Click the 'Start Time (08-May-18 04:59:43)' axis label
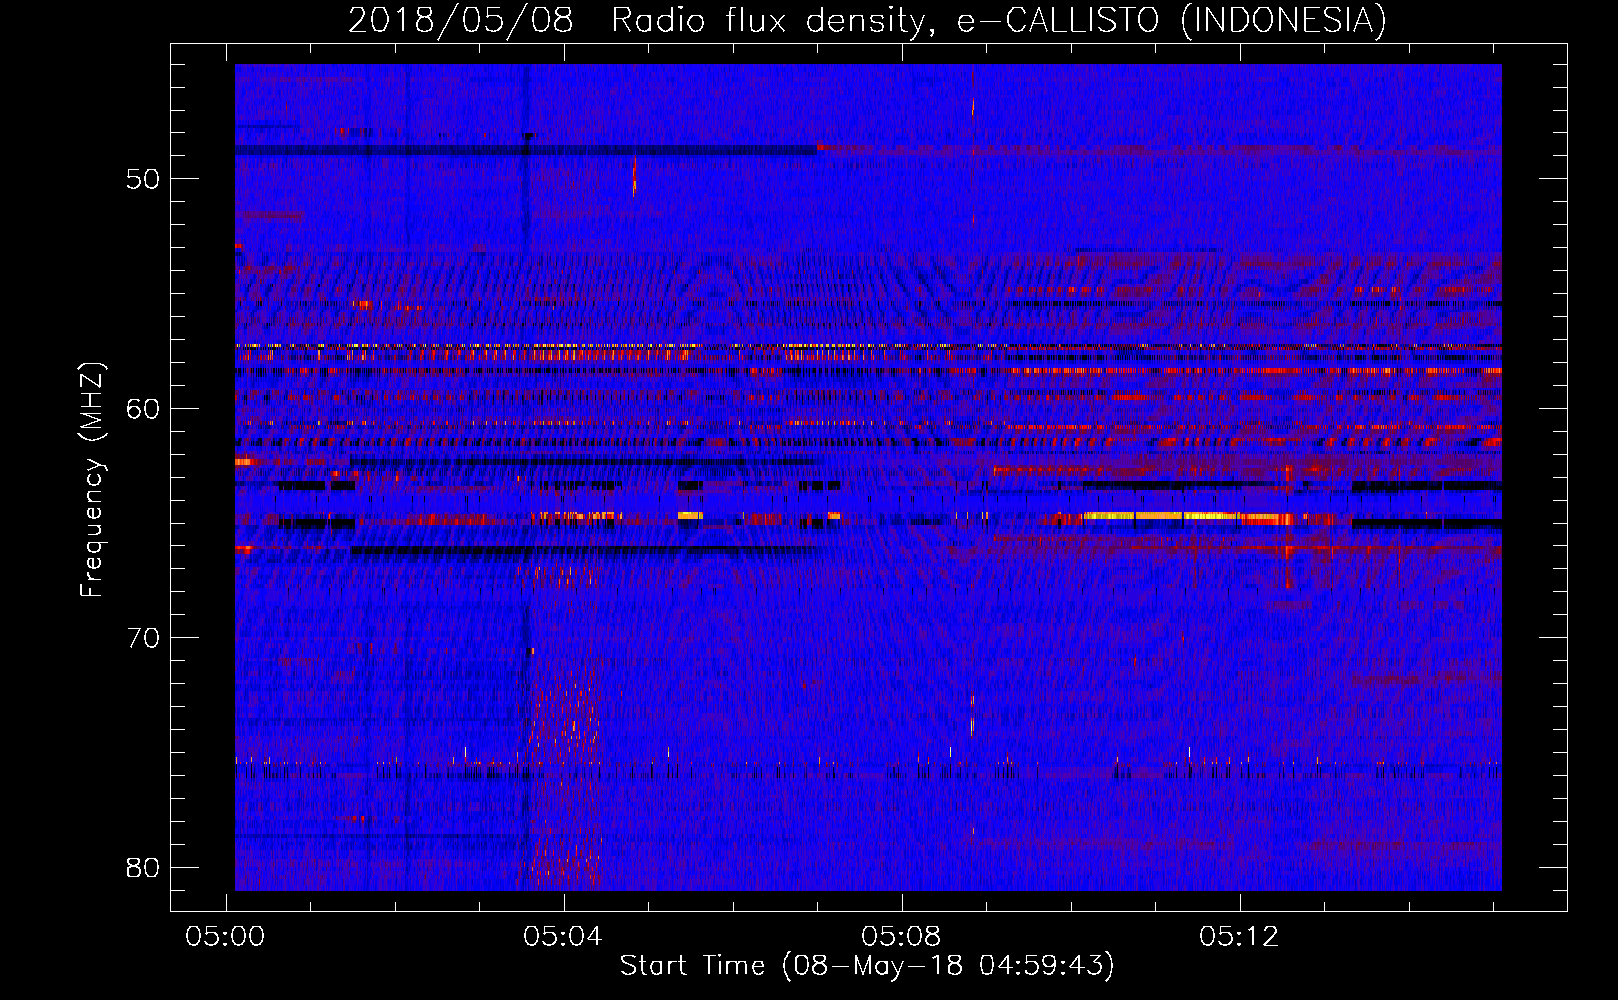This screenshot has height=1000, width=1618. (867, 966)
